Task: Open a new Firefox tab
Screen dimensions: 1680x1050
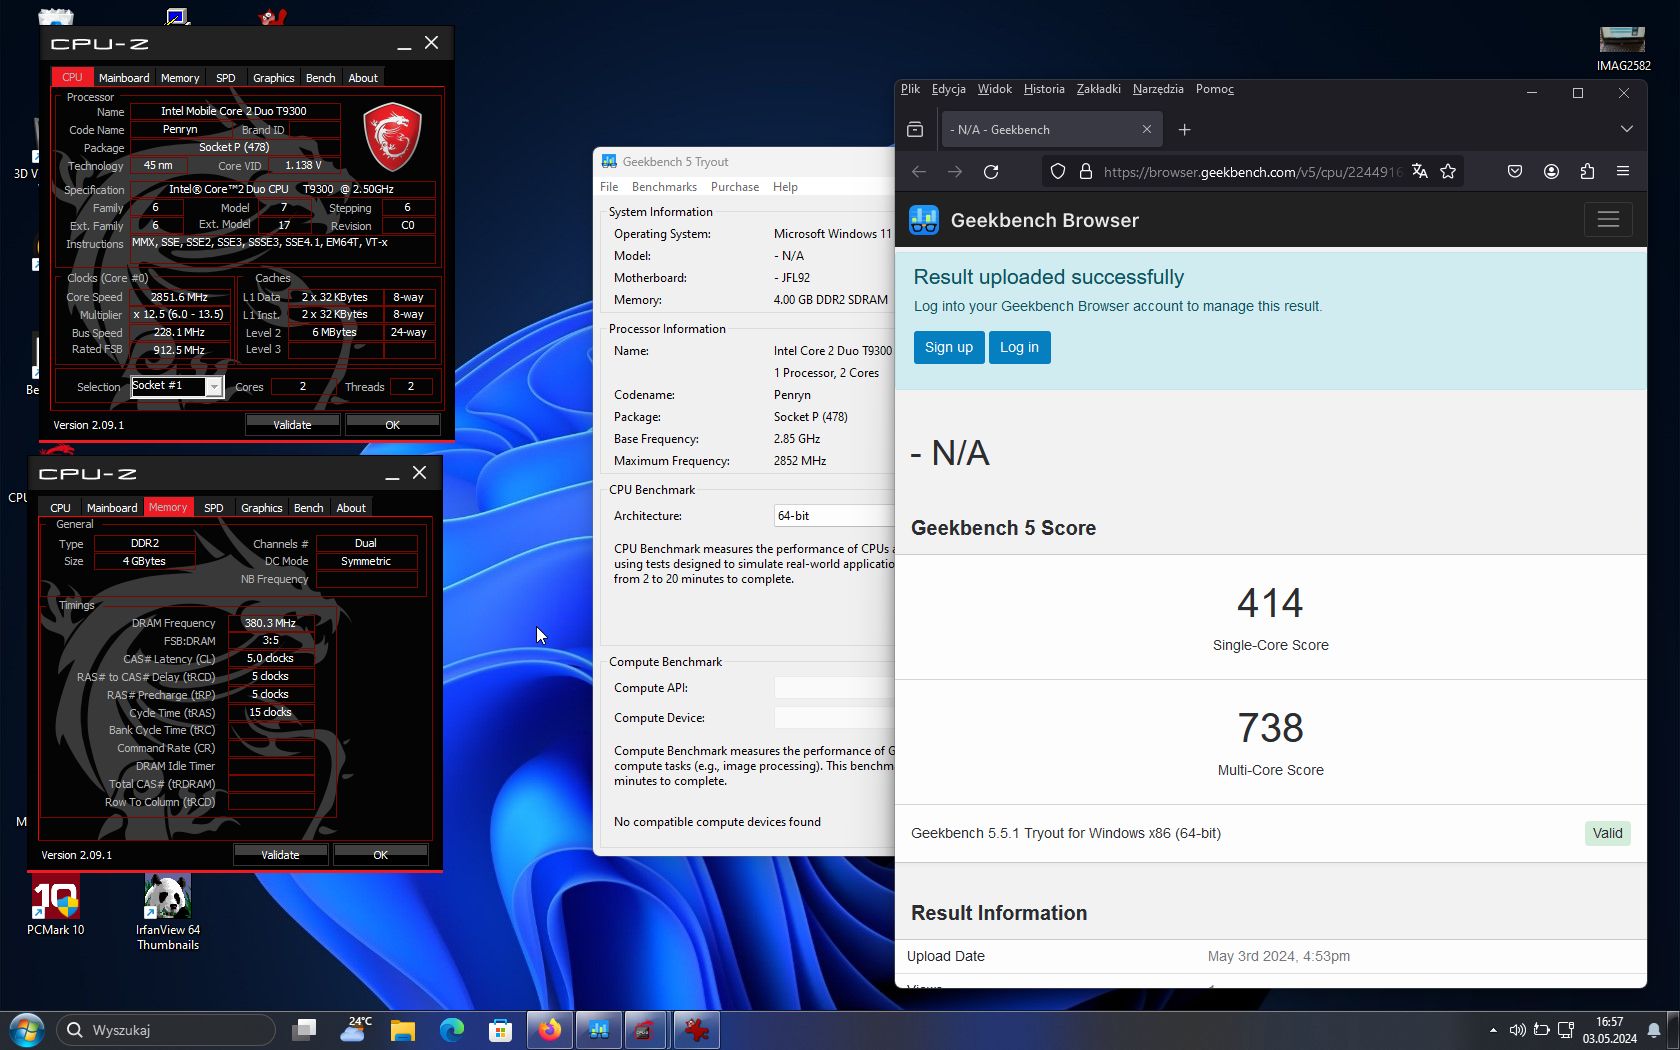Action: tap(1184, 130)
